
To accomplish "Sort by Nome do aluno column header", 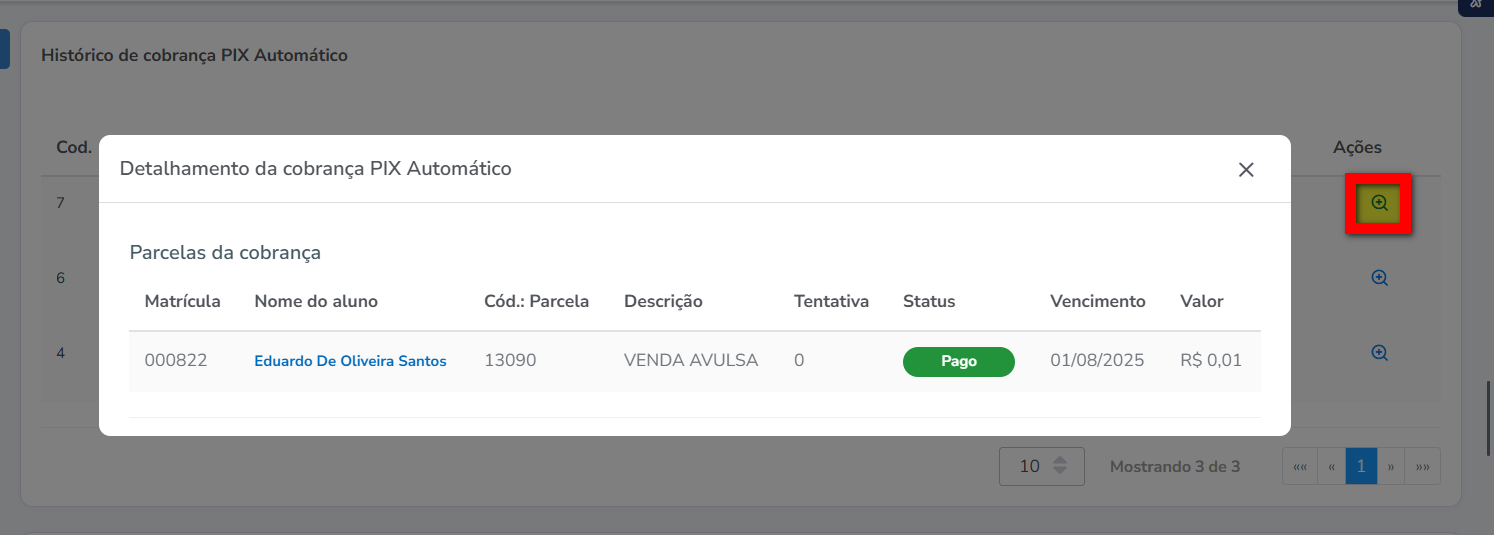I will (316, 301).
